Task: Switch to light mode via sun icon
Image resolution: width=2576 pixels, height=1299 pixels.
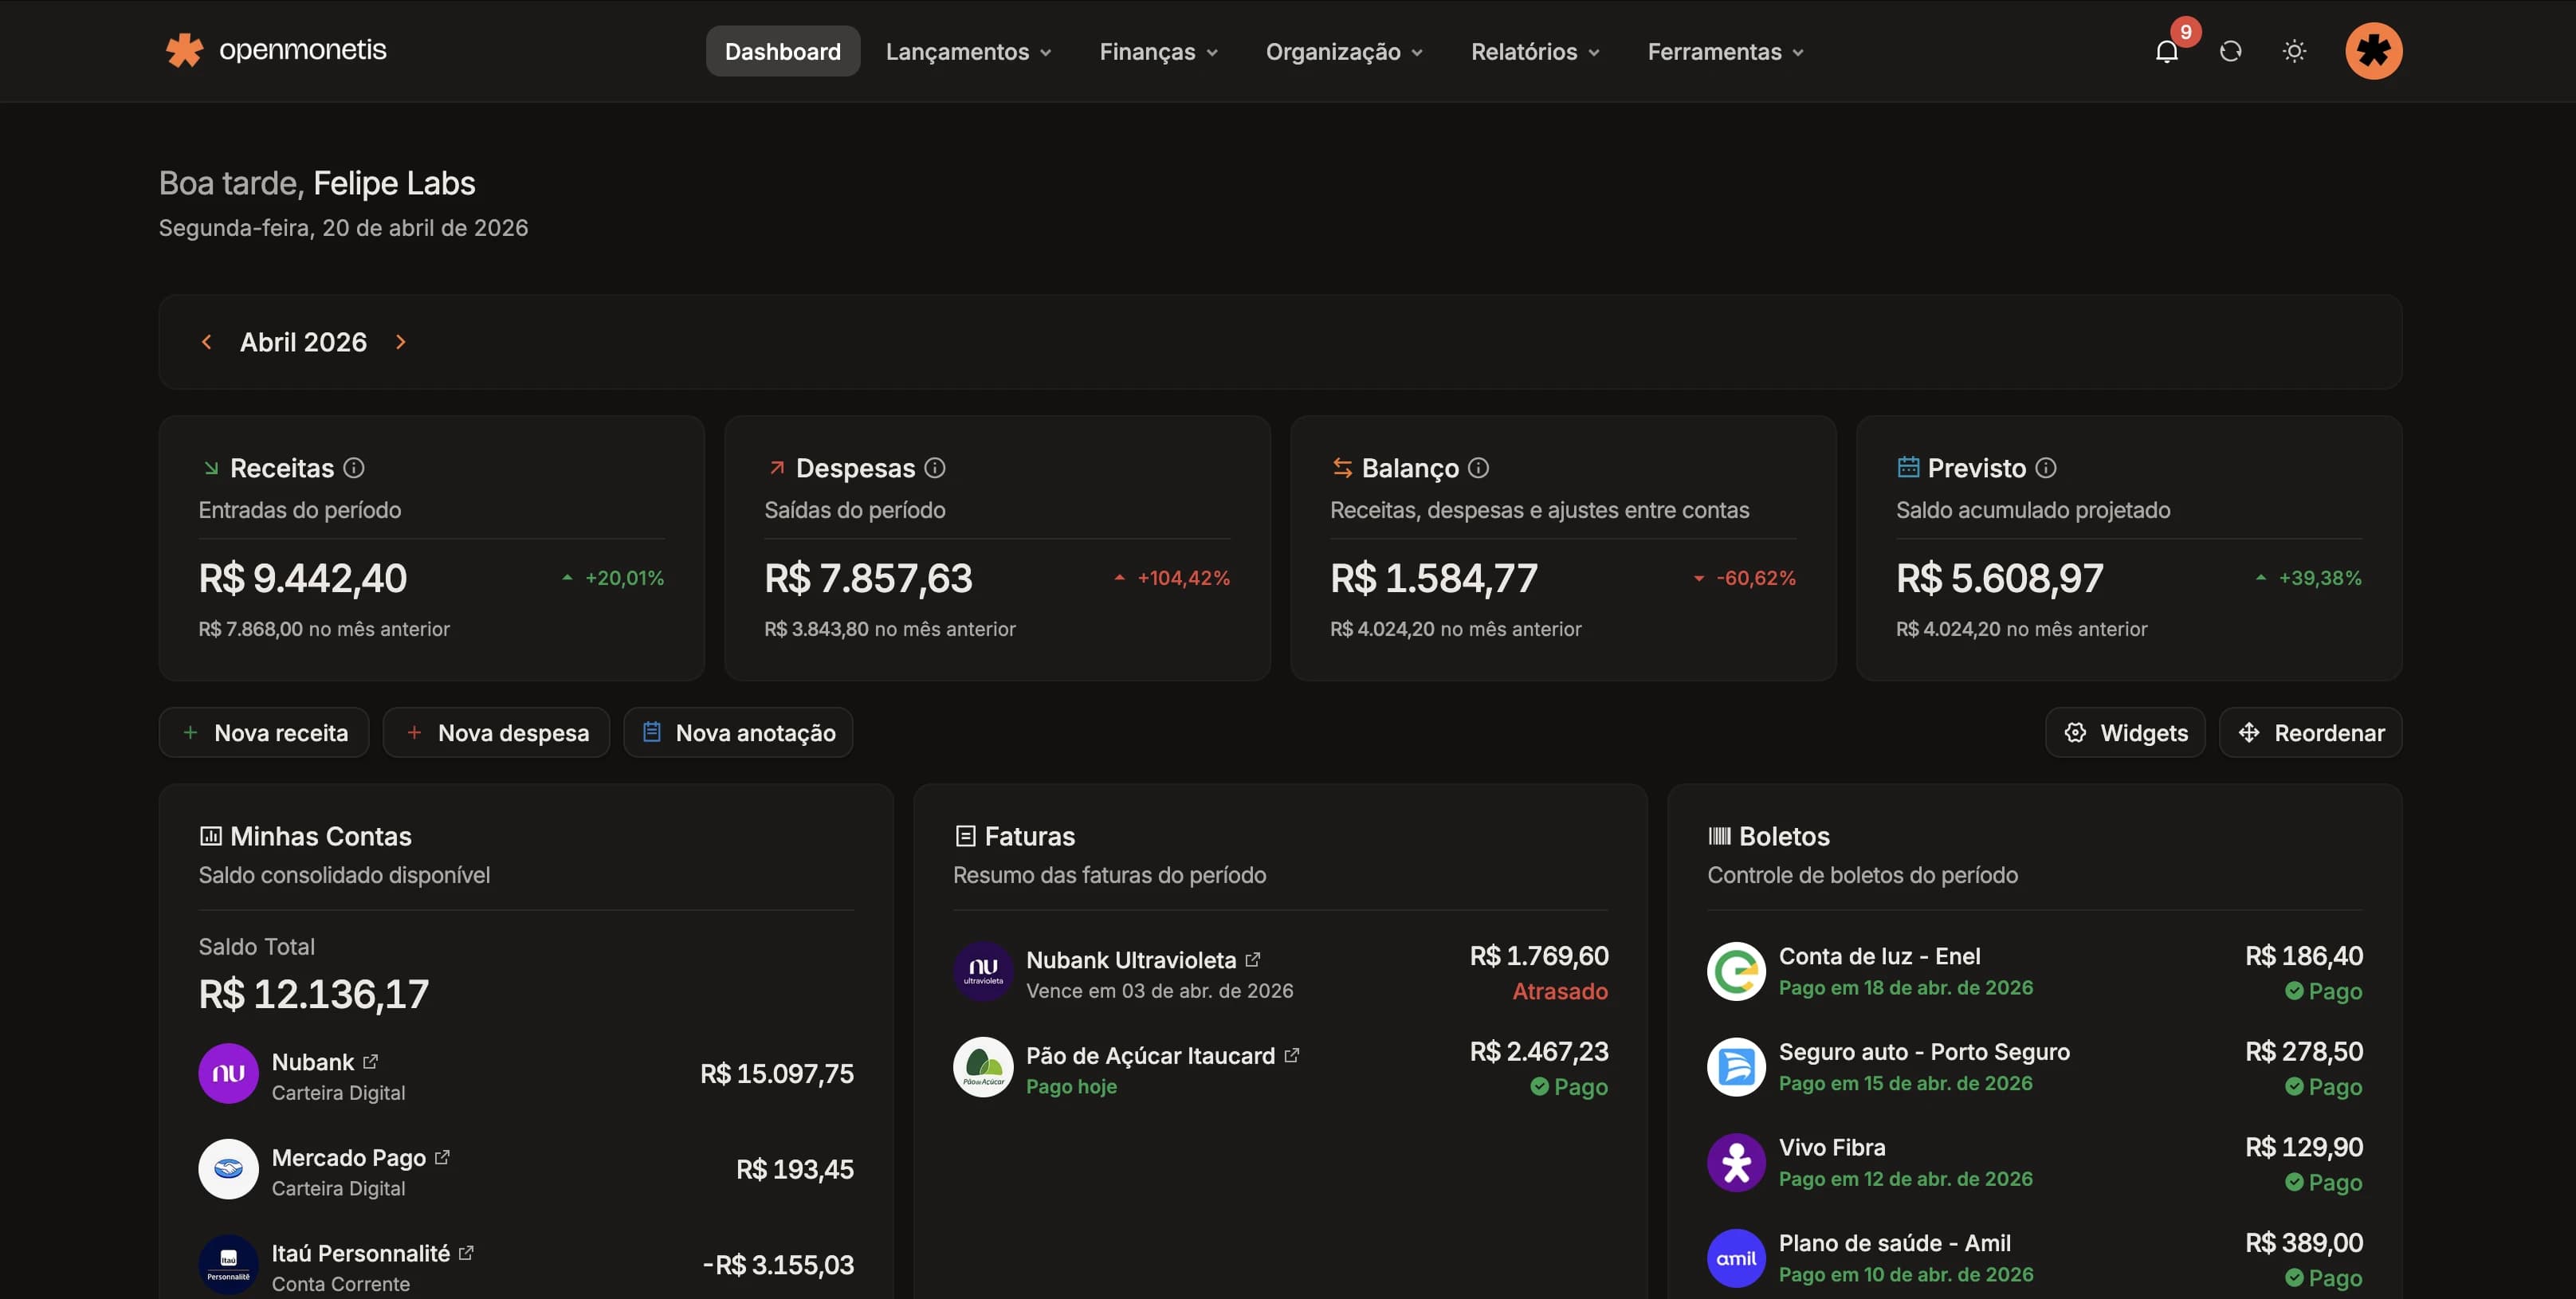Action: click(2294, 51)
